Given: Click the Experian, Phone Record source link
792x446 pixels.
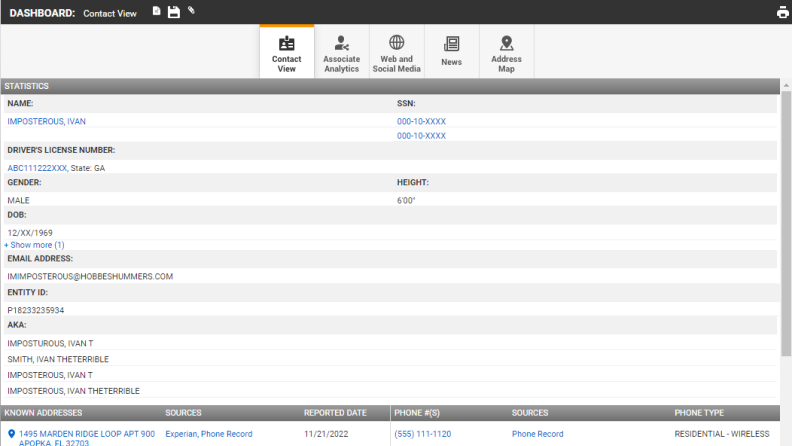Looking at the screenshot, I should click(209, 434).
